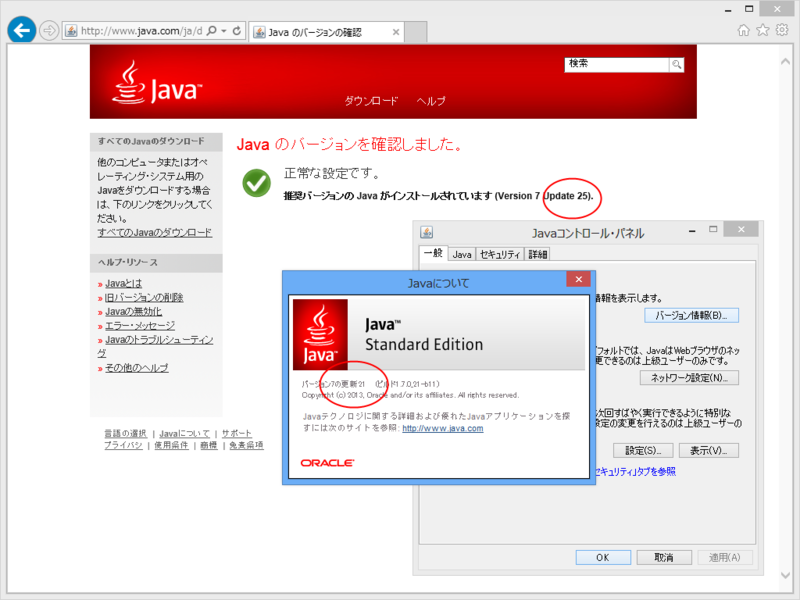Click the browser forward arrow button
The width and height of the screenshot is (800, 600).
click(x=49, y=31)
